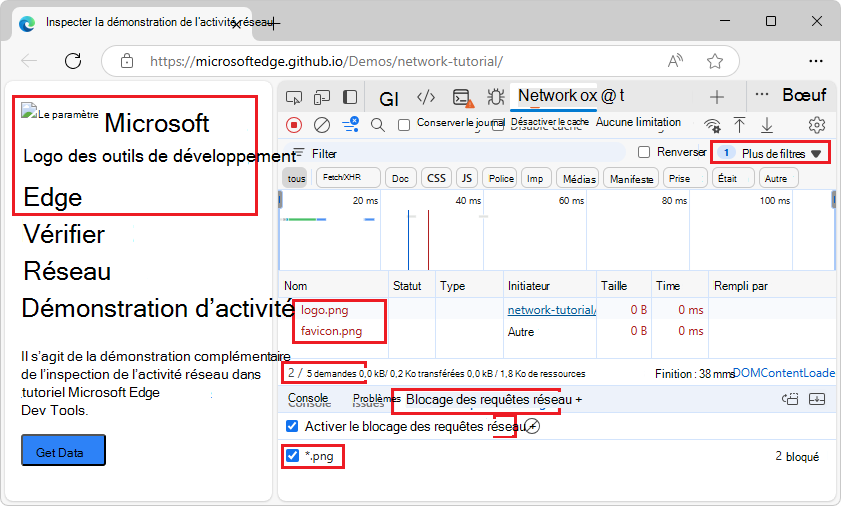Click remove all patterns icon

[532, 427]
